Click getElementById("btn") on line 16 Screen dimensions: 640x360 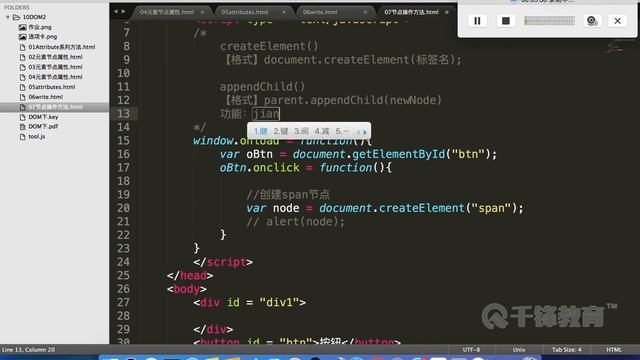click(x=421, y=154)
